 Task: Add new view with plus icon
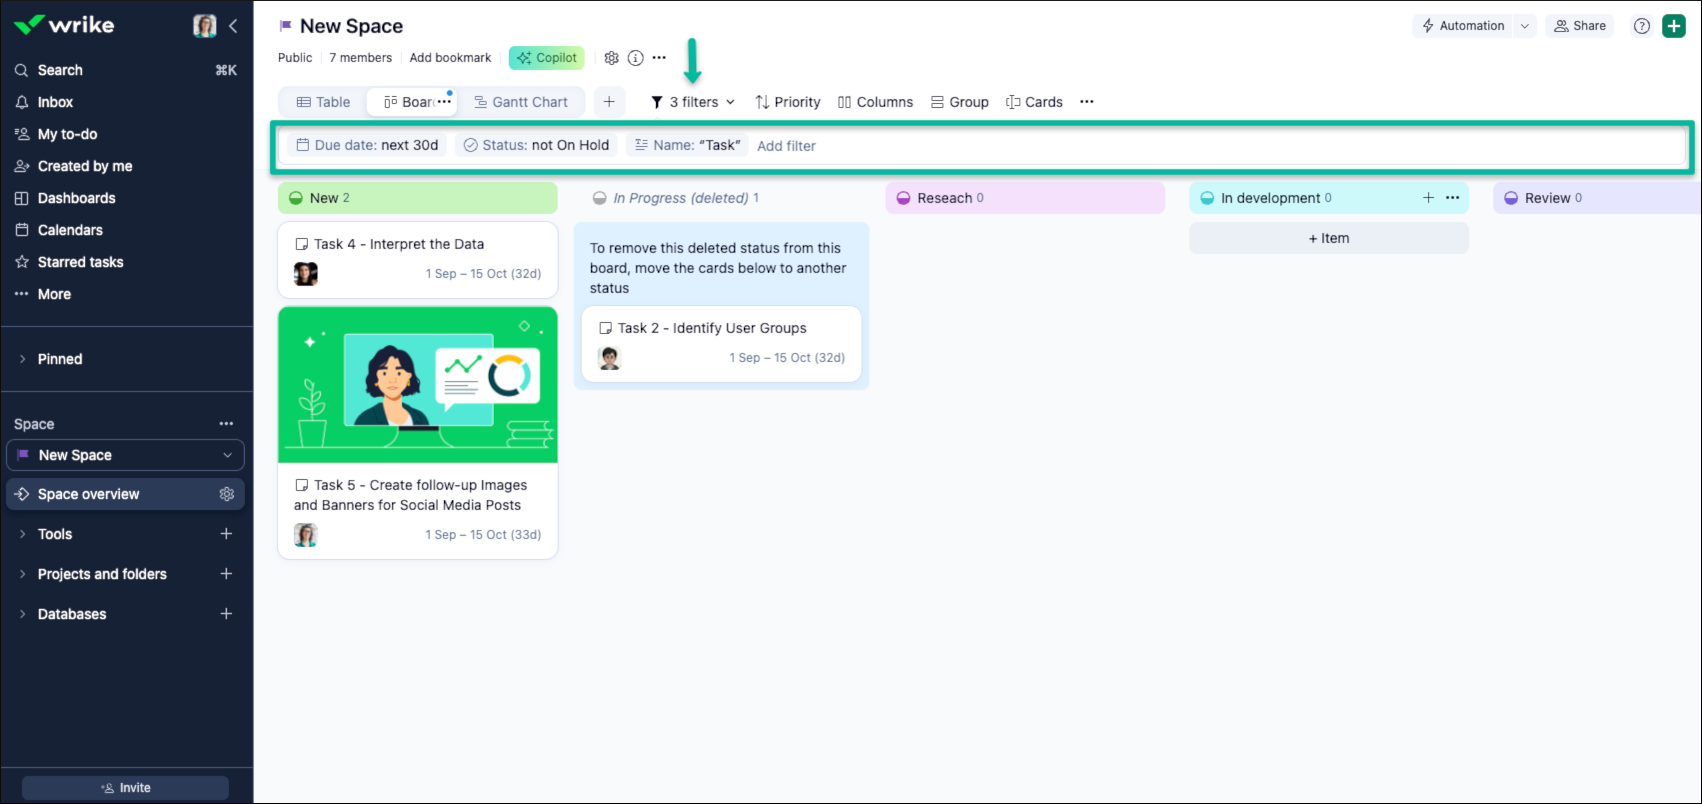[x=609, y=102]
